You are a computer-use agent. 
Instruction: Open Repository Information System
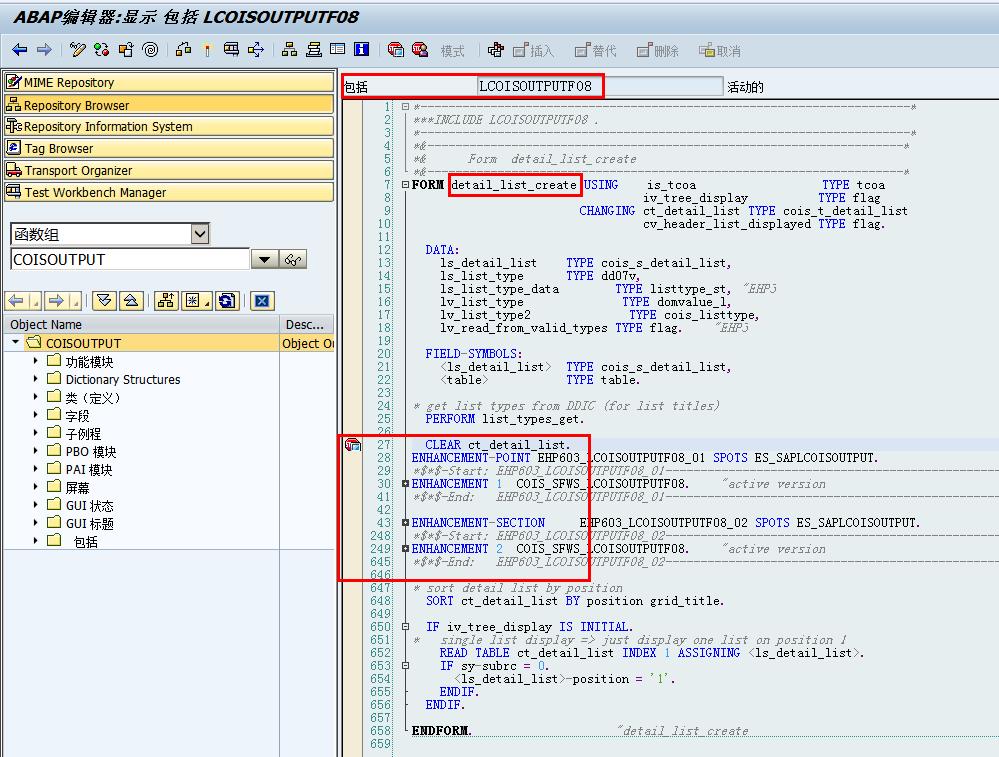click(x=169, y=126)
